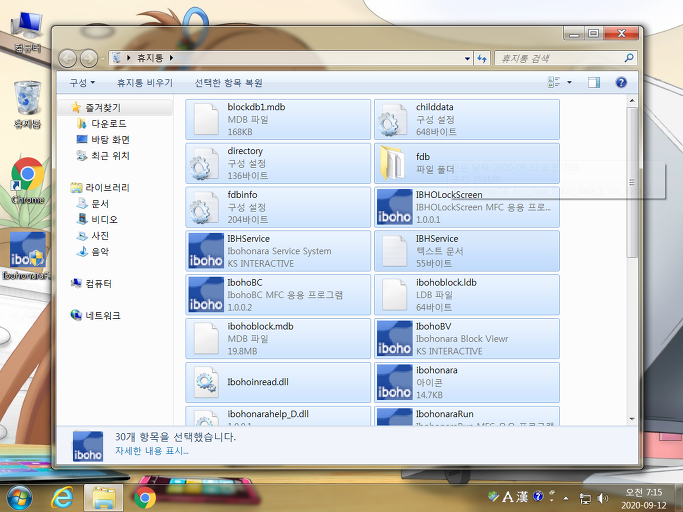Click the refresh button beside address bar
683x512 pixels.
tap(482, 58)
